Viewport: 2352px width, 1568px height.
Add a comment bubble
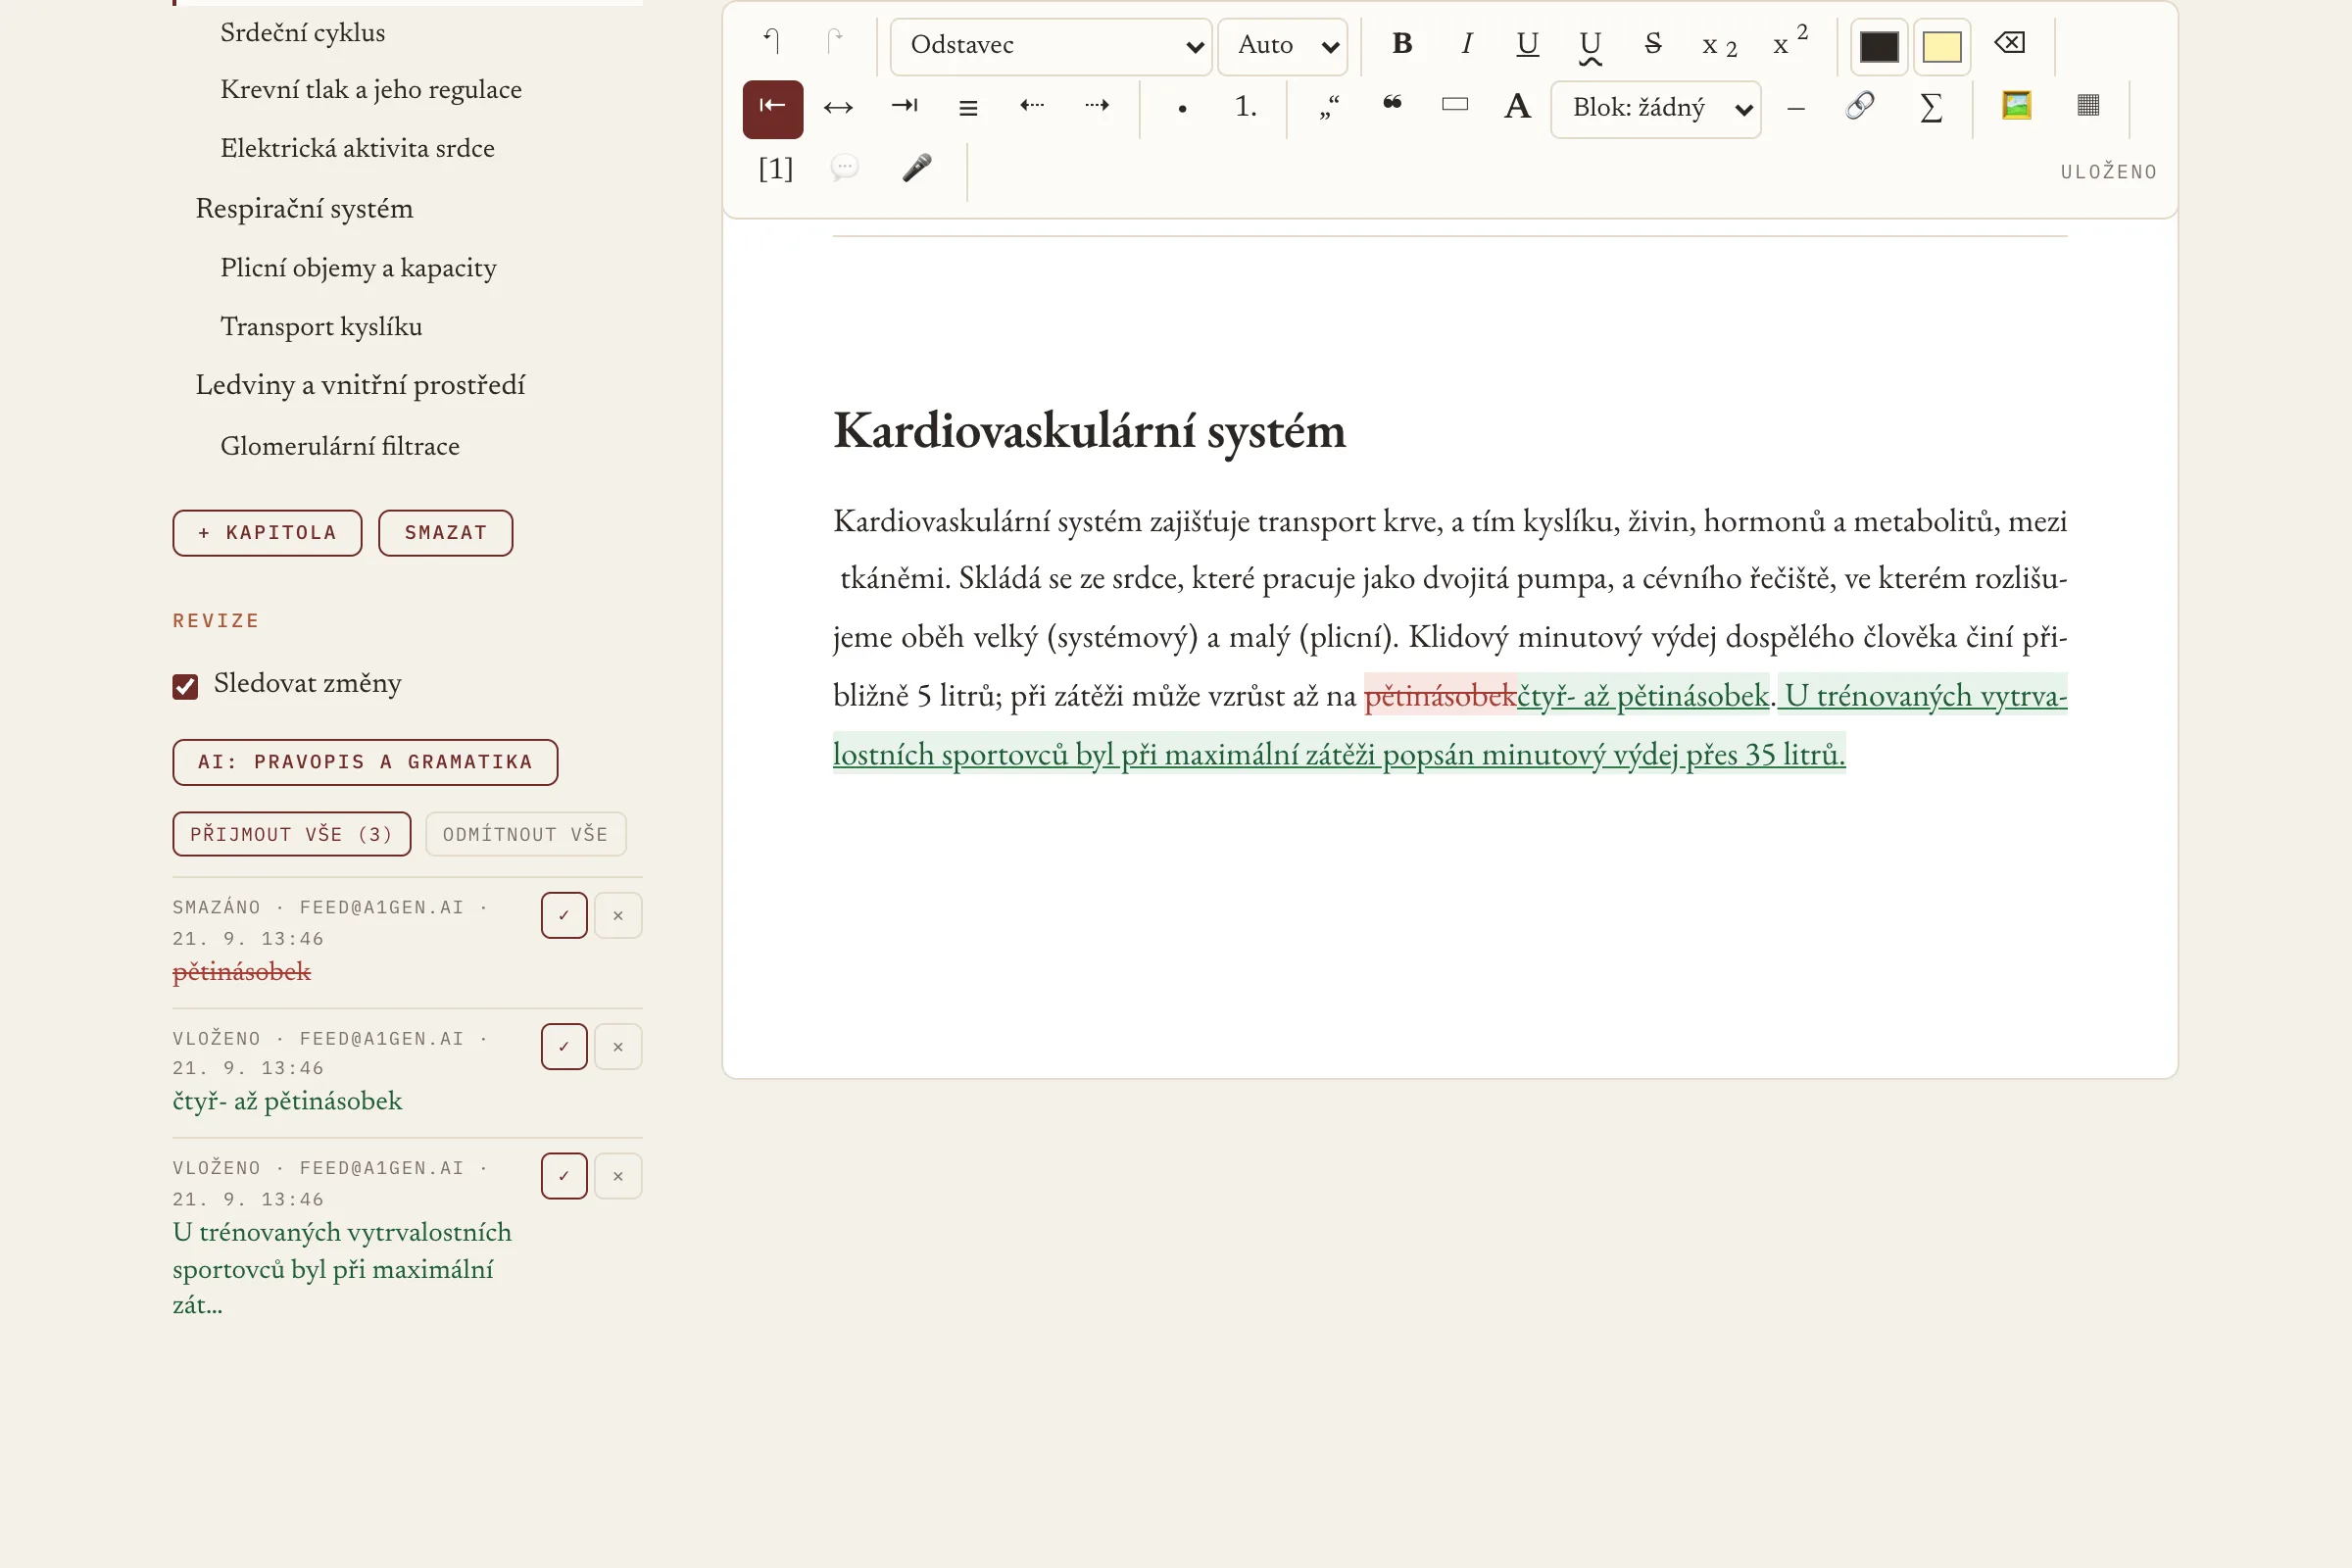pos(845,170)
